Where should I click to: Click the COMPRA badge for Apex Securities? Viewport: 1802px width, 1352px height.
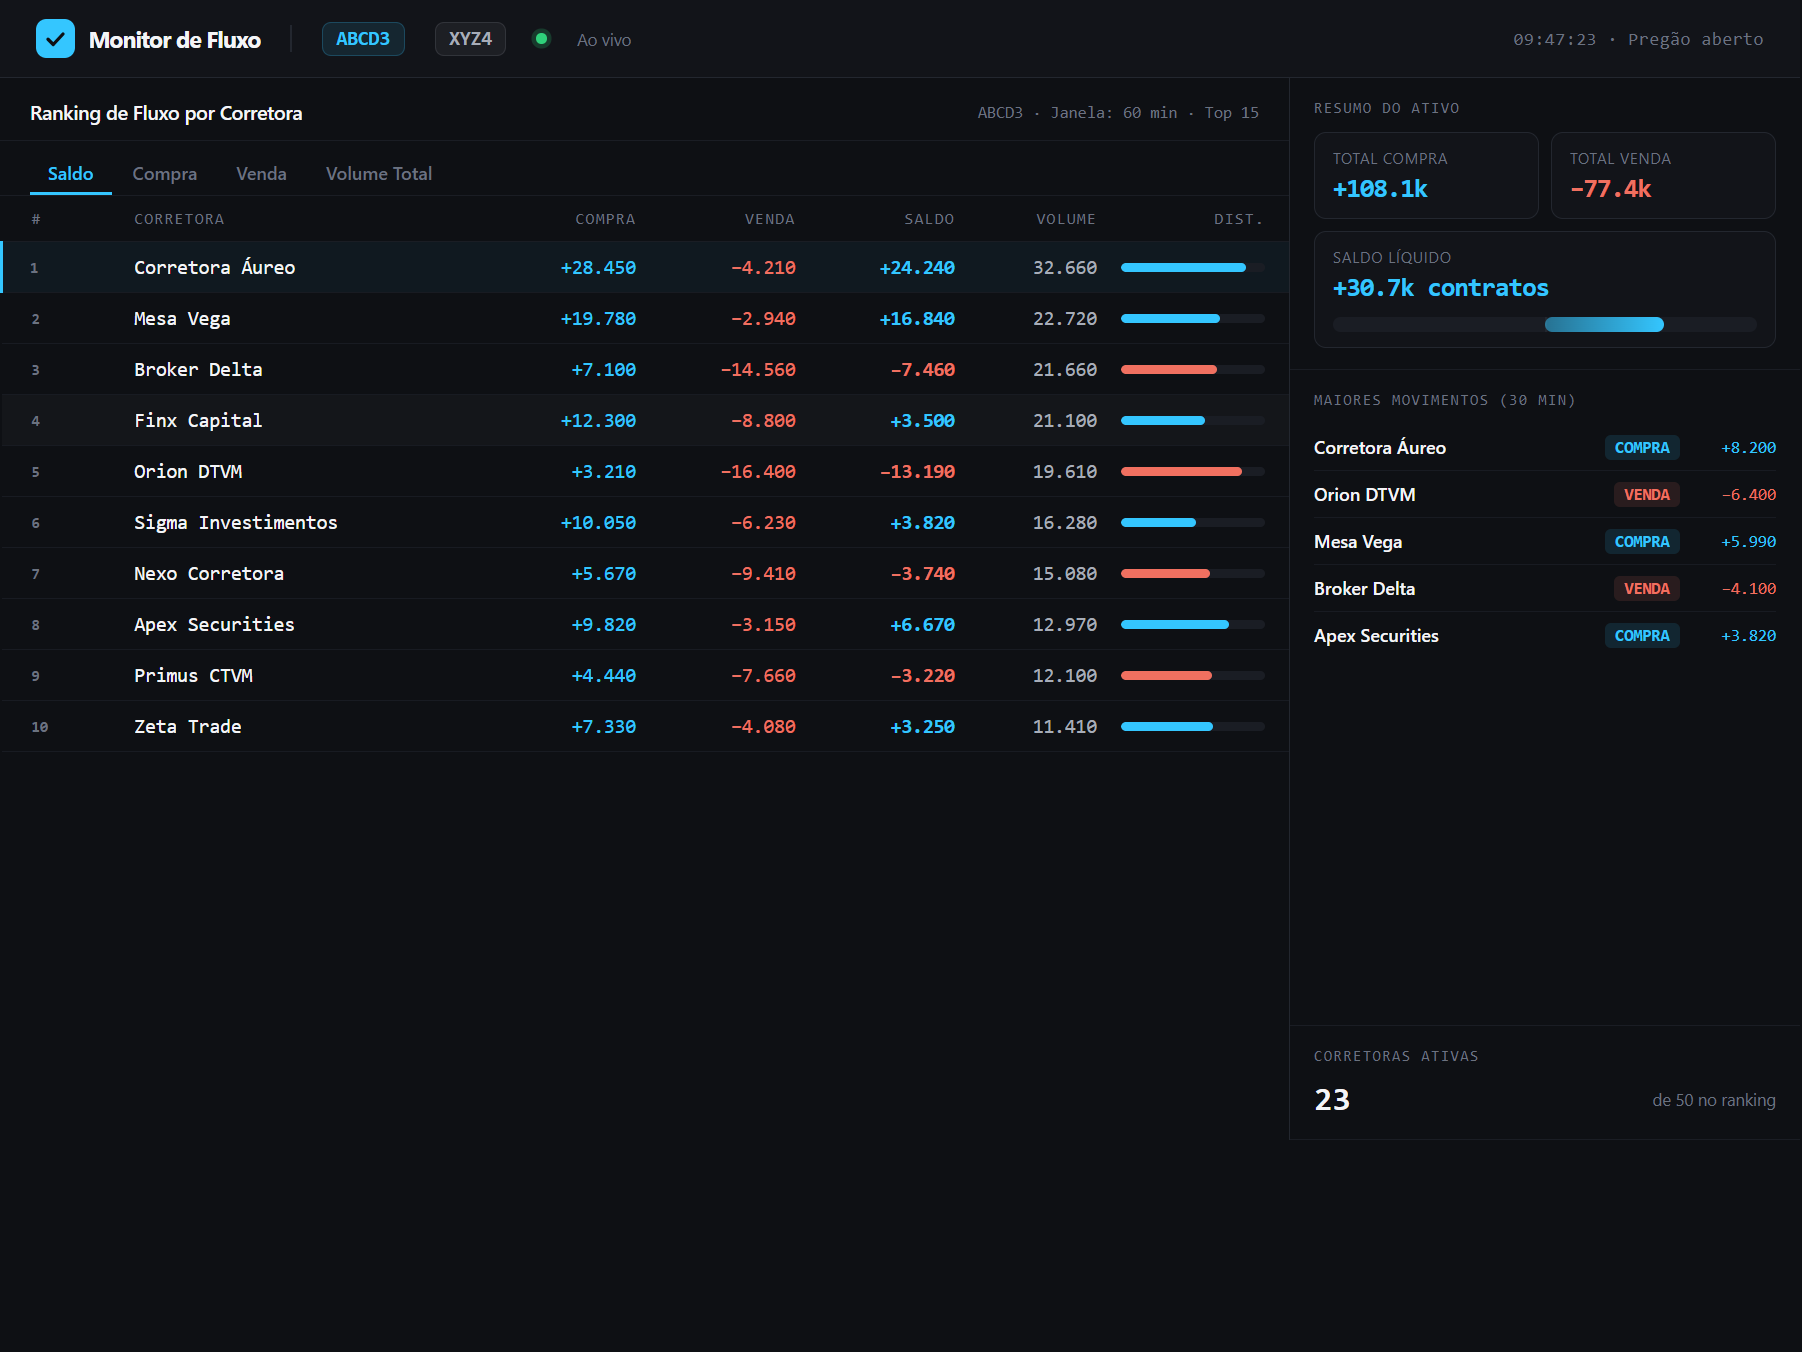1642,635
